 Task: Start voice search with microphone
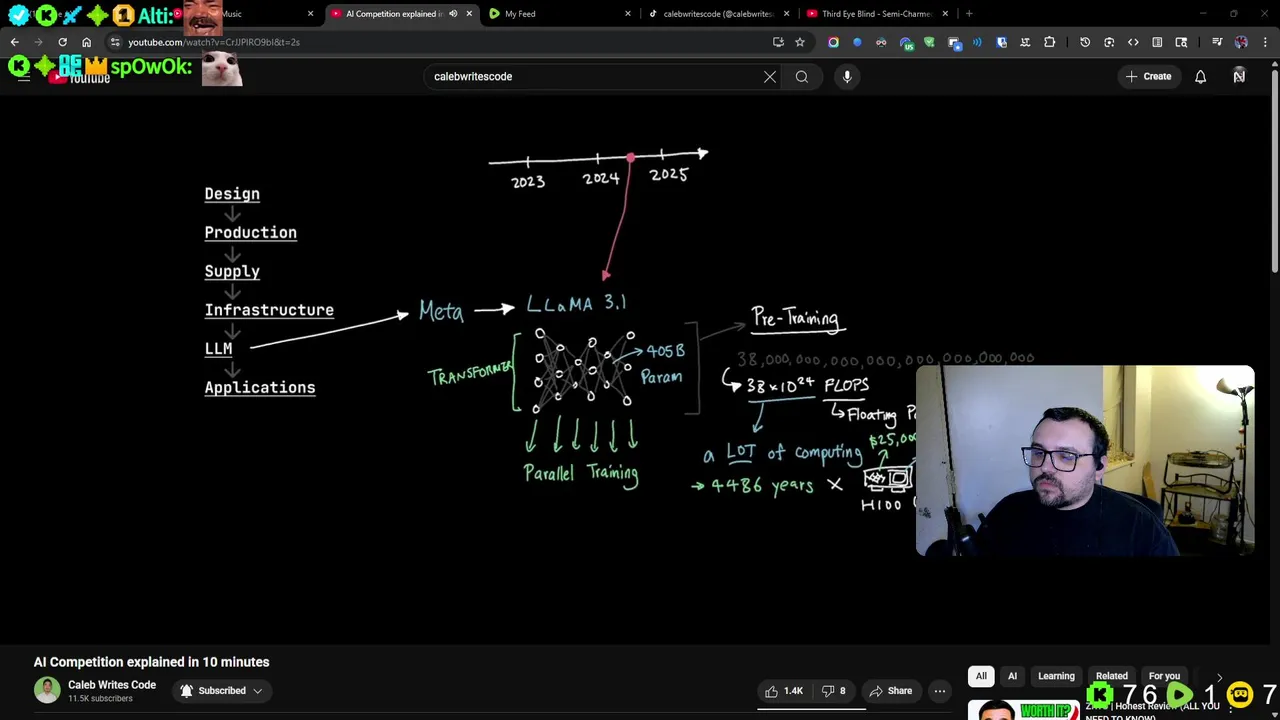(847, 76)
